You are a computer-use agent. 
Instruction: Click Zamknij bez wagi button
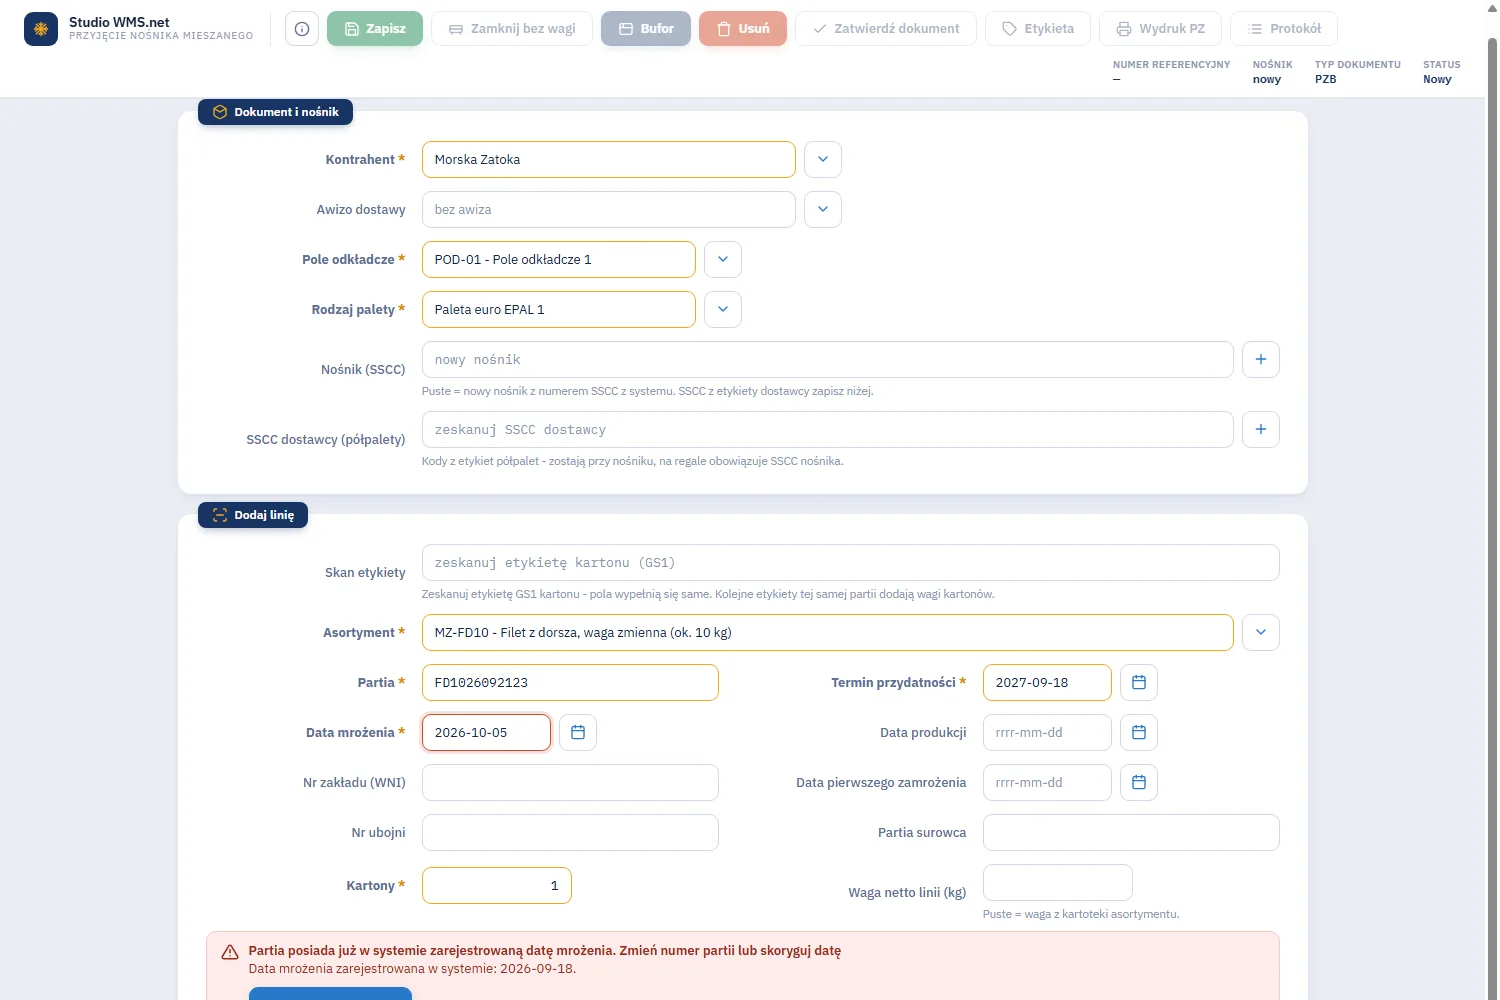click(x=512, y=29)
